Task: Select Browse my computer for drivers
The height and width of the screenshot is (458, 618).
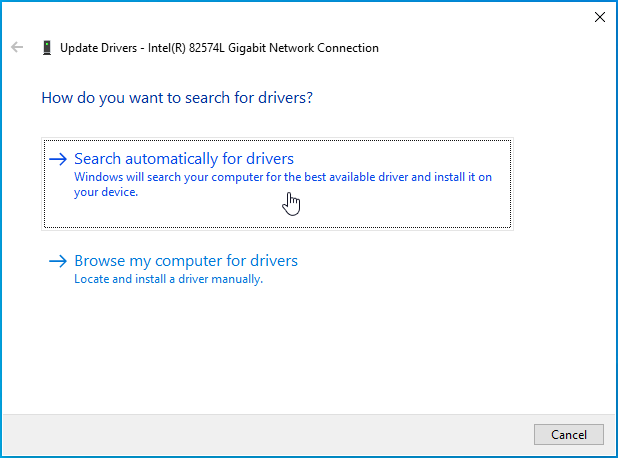Action: [186, 261]
